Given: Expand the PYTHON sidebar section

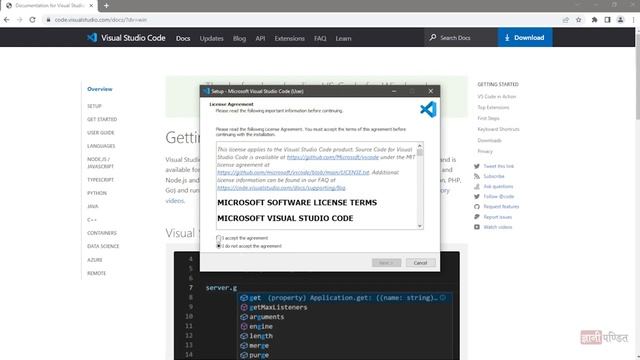Looking at the screenshot, I should click(x=97, y=193).
